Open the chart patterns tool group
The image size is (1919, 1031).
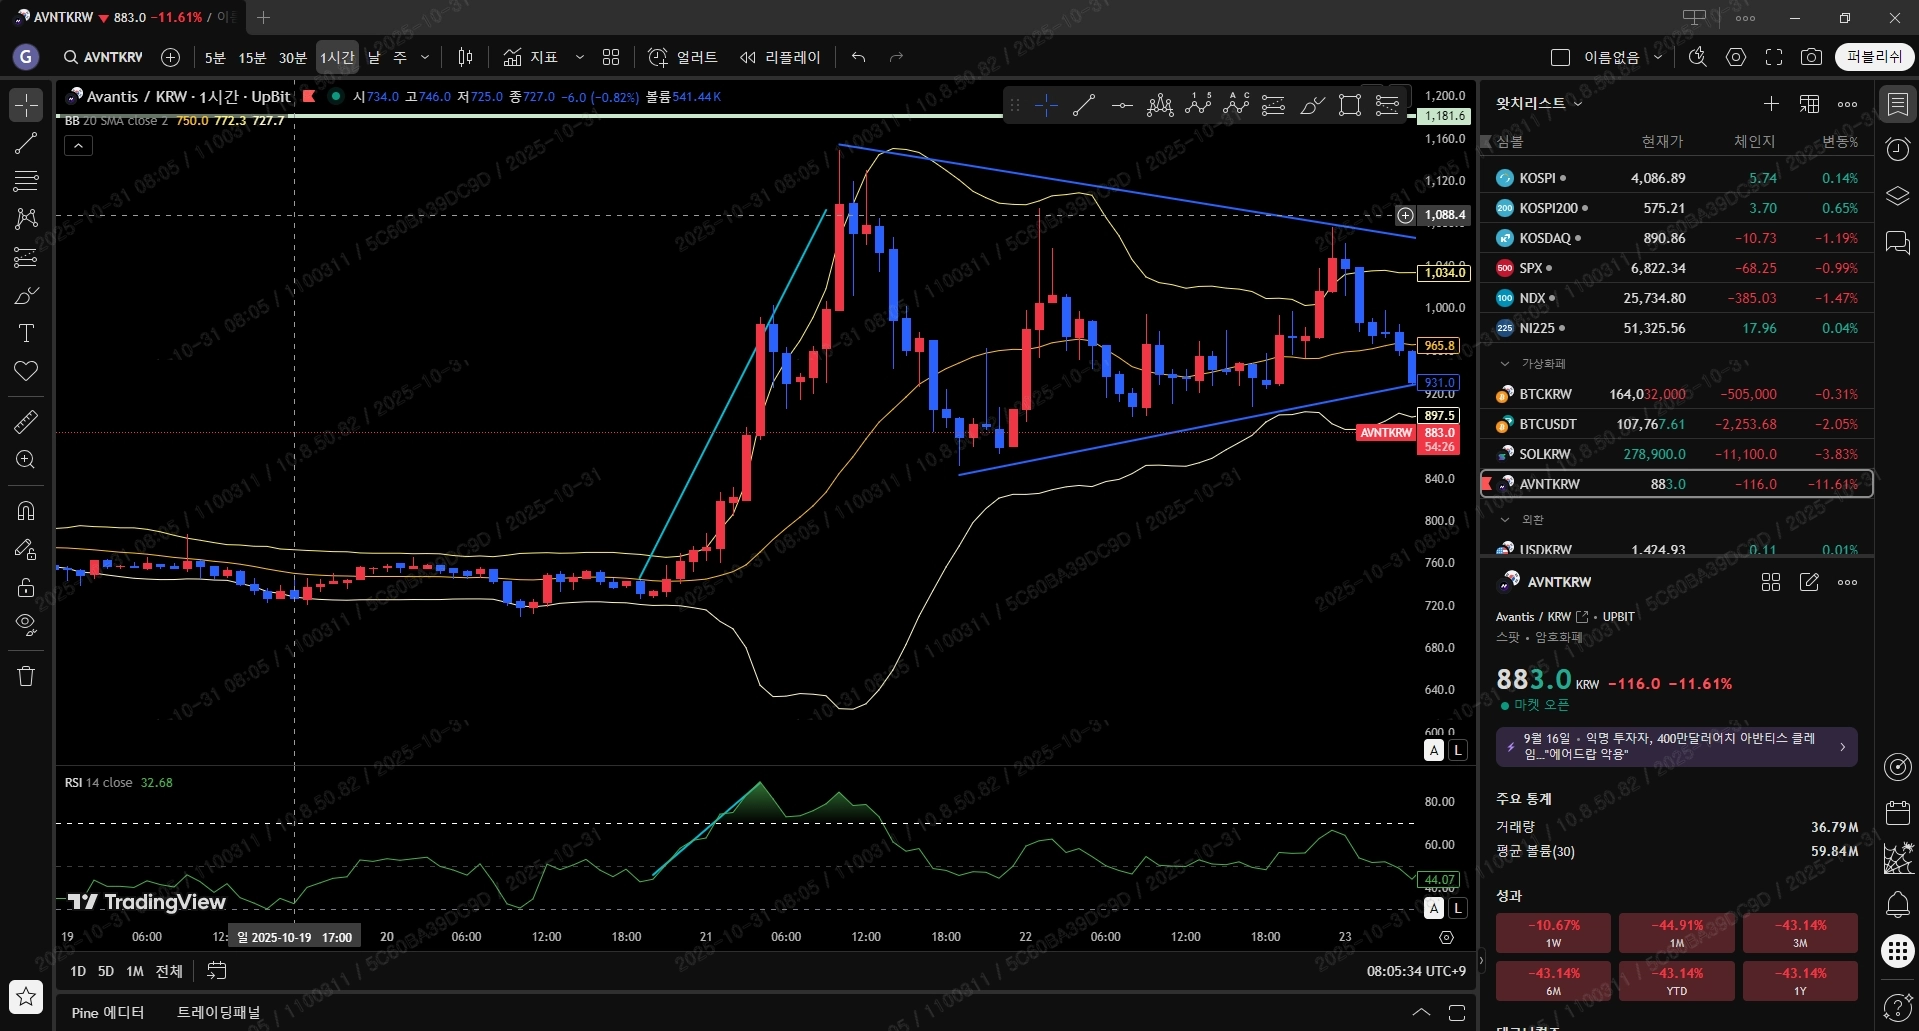click(x=26, y=219)
